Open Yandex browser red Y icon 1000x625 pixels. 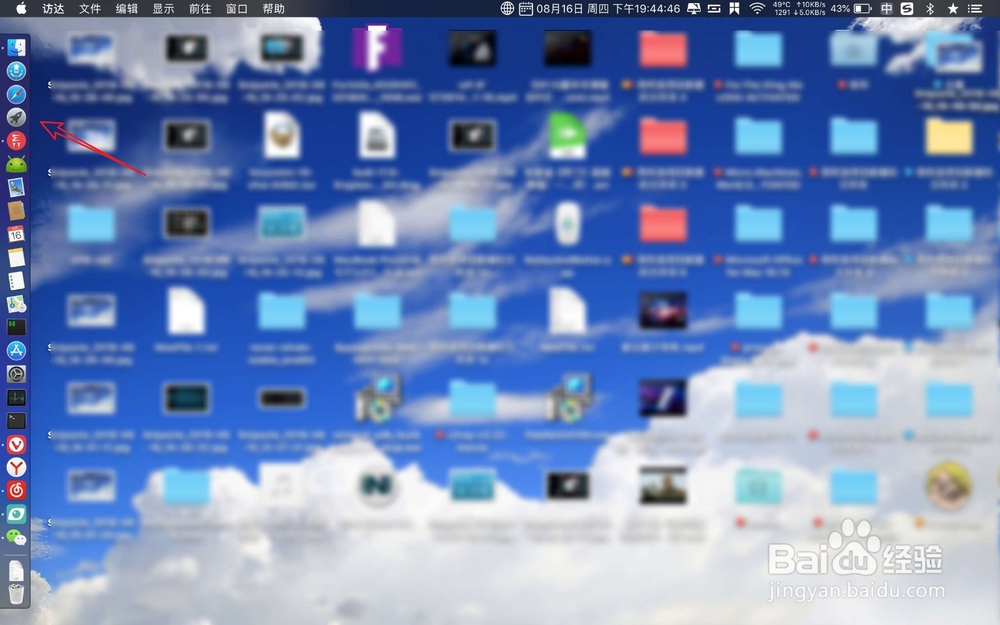16,467
